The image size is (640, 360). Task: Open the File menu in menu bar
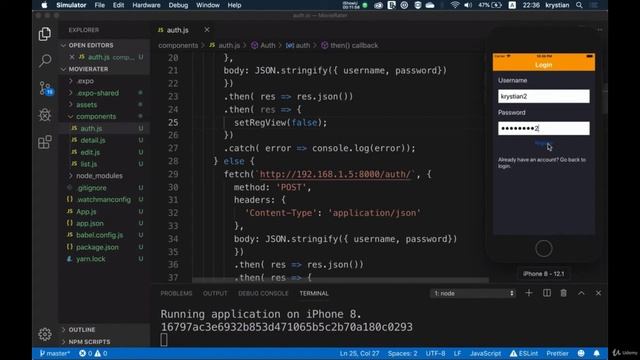100,5
